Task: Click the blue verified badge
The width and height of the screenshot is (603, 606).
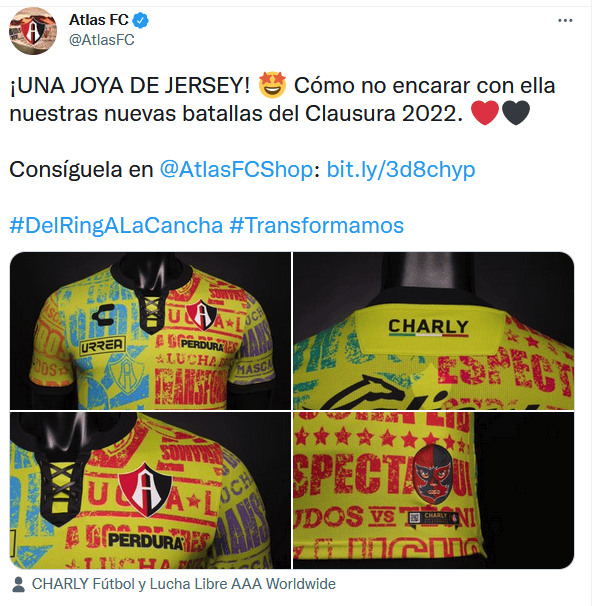Action: click(141, 20)
